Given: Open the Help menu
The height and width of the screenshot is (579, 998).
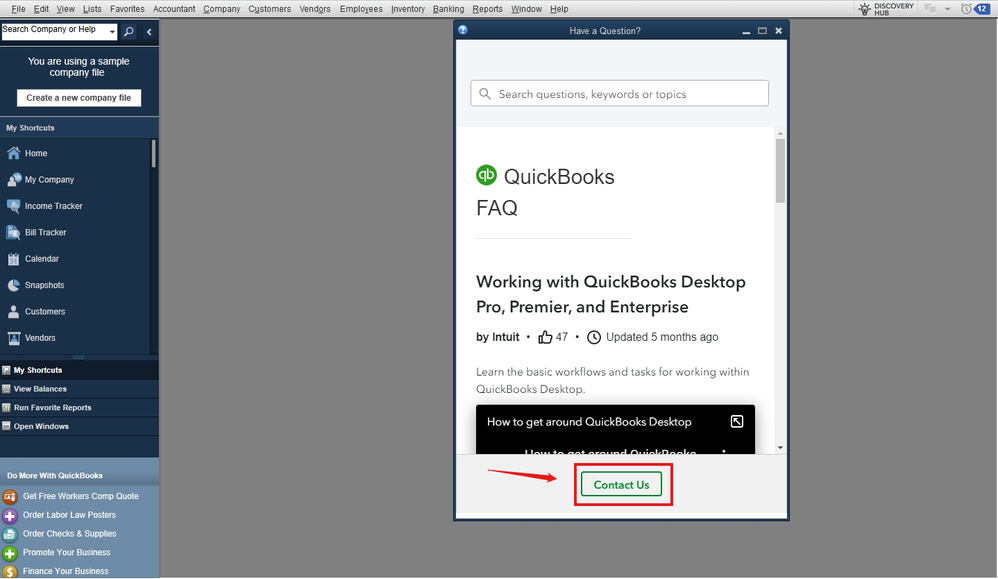Looking at the screenshot, I should click(x=559, y=9).
